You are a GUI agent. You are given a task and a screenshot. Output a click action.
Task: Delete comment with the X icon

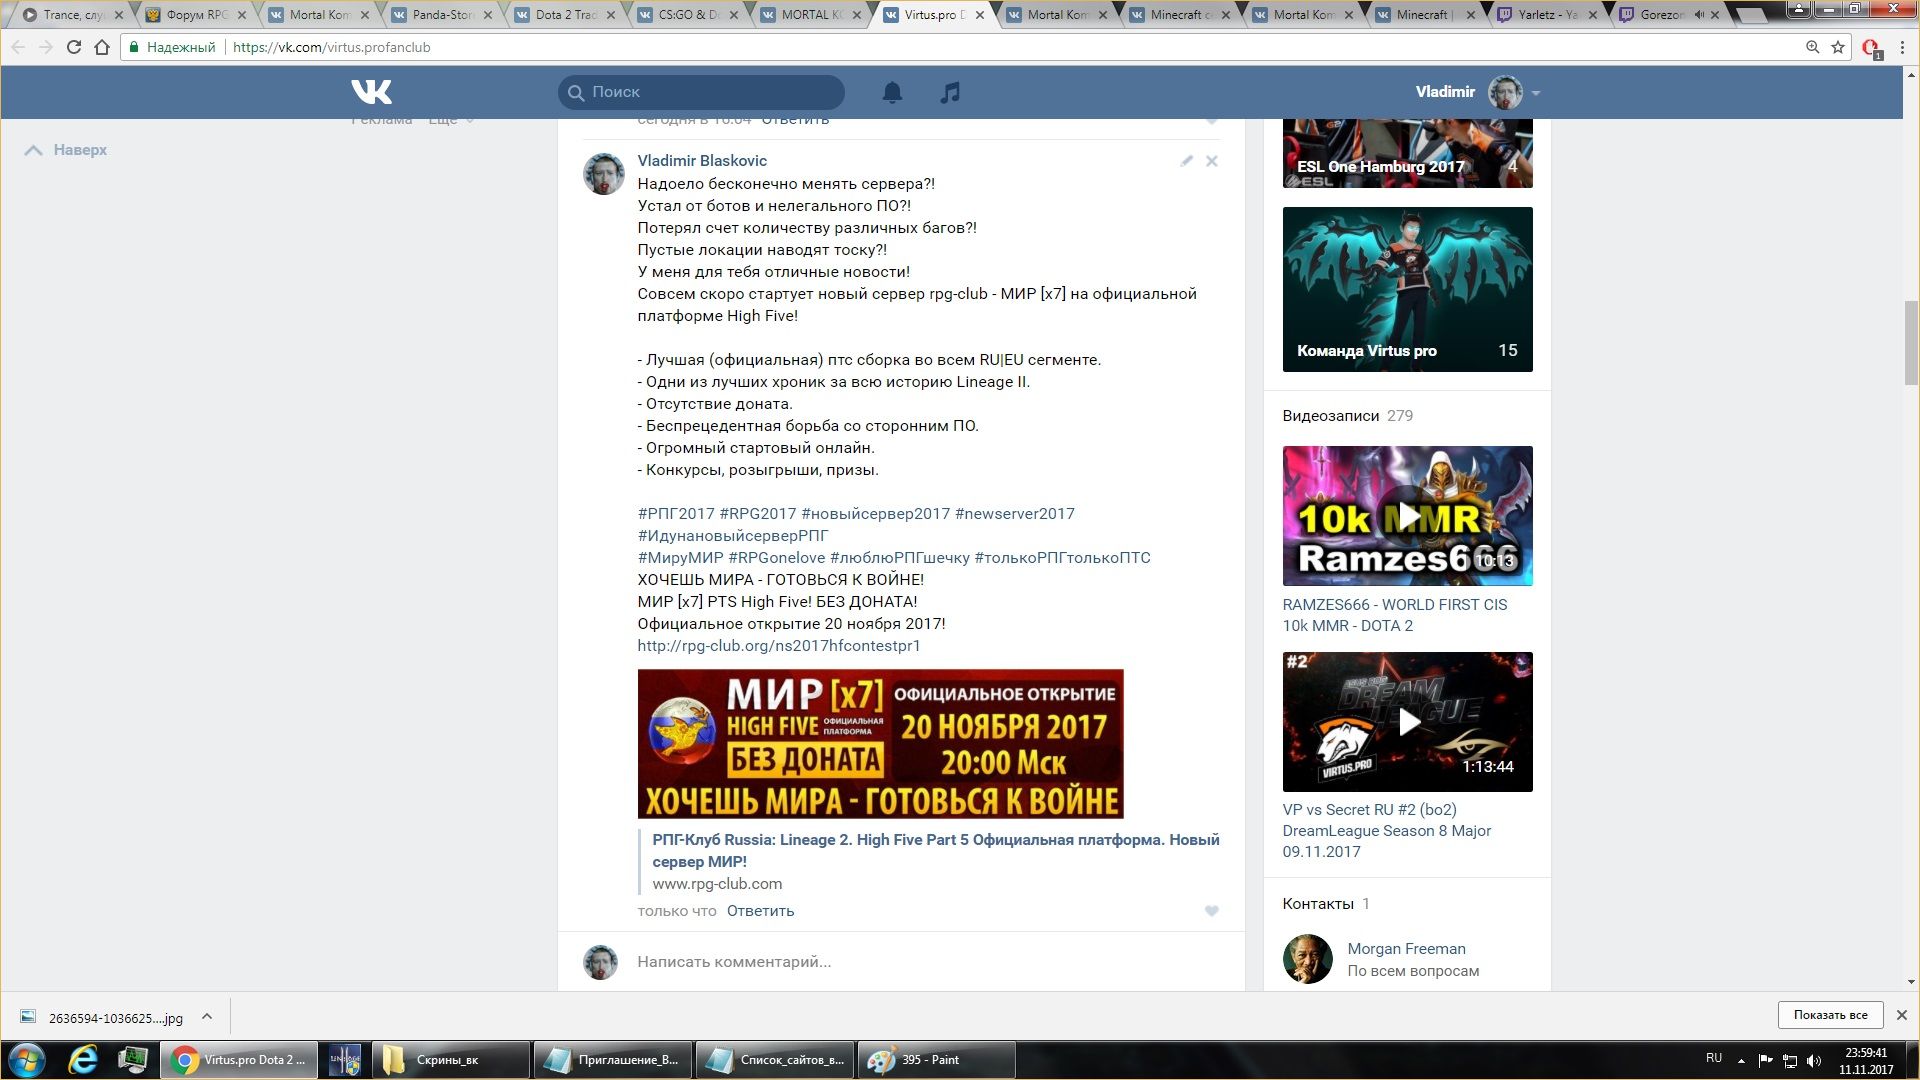1211,161
